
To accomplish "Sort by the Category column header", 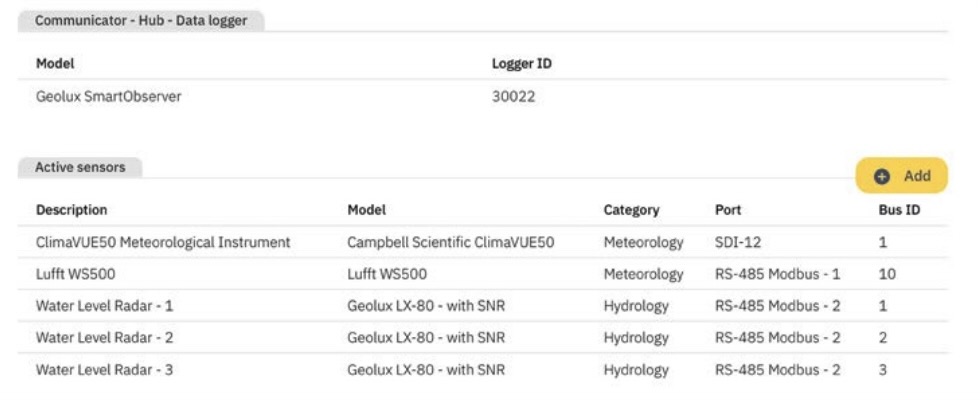I will pos(631,210).
